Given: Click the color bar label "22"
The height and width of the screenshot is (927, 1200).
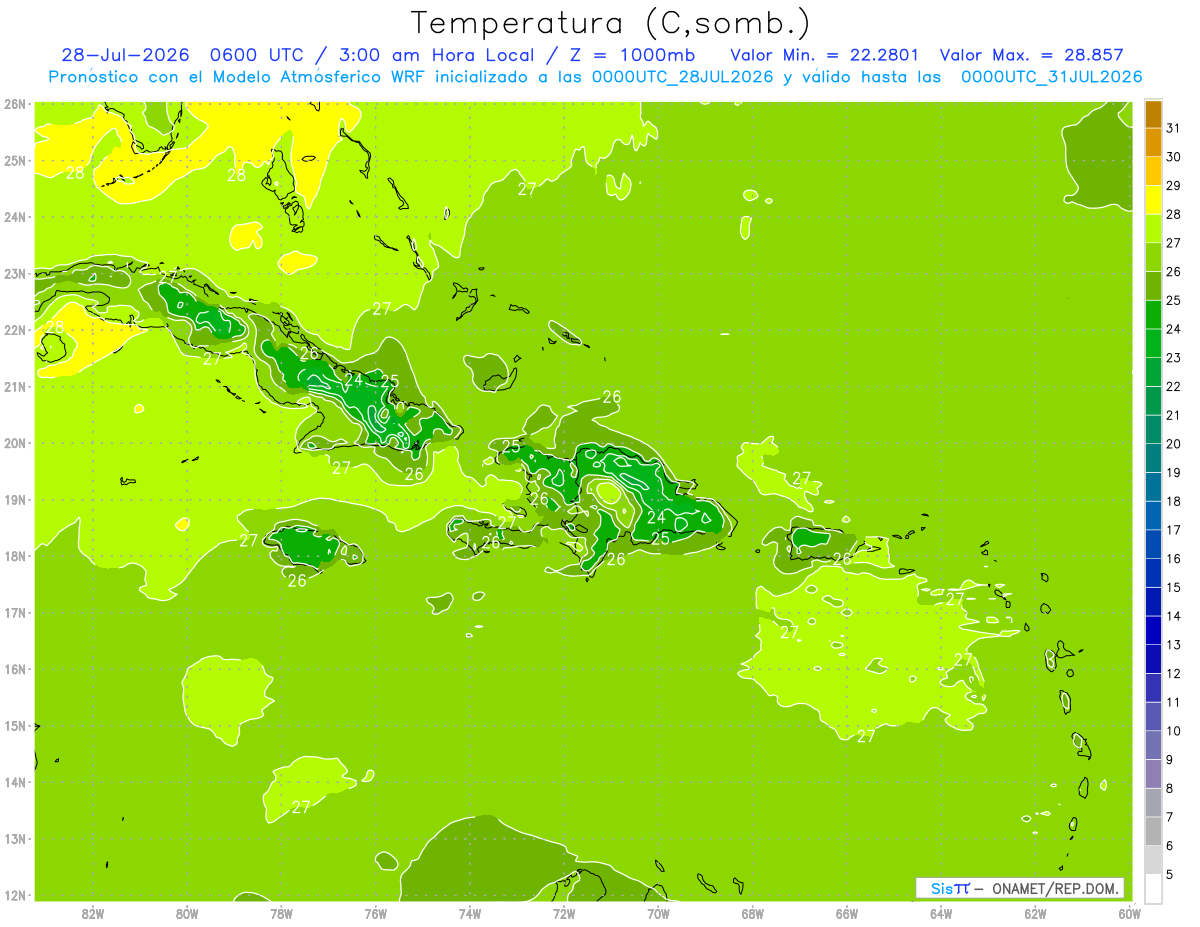Looking at the screenshot, I should coord(1173,387).
